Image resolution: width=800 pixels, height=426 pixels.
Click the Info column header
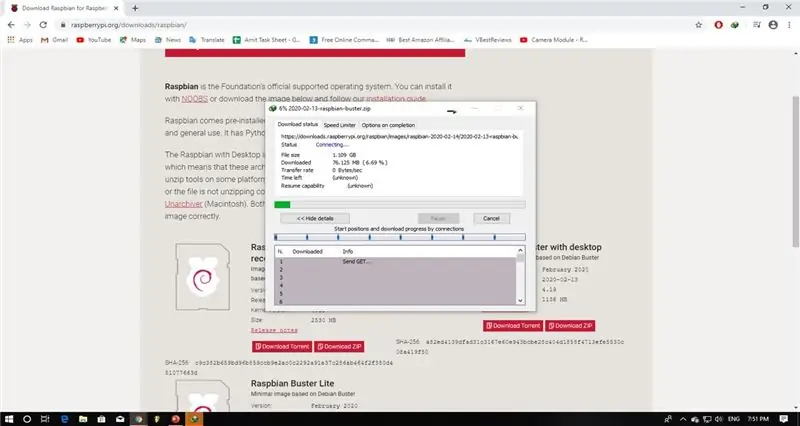pyautogui.click(x=347, y=252)
